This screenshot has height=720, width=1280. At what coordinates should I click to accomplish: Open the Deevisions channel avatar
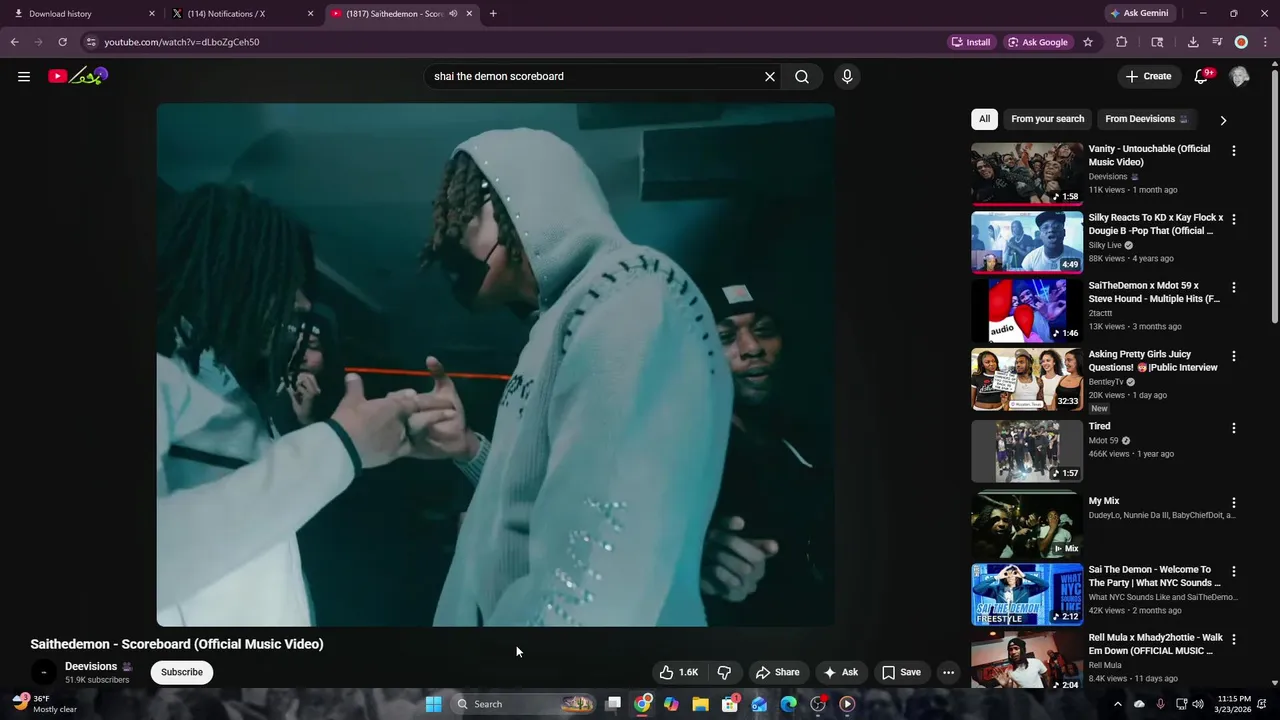click(x=43, y=672)
